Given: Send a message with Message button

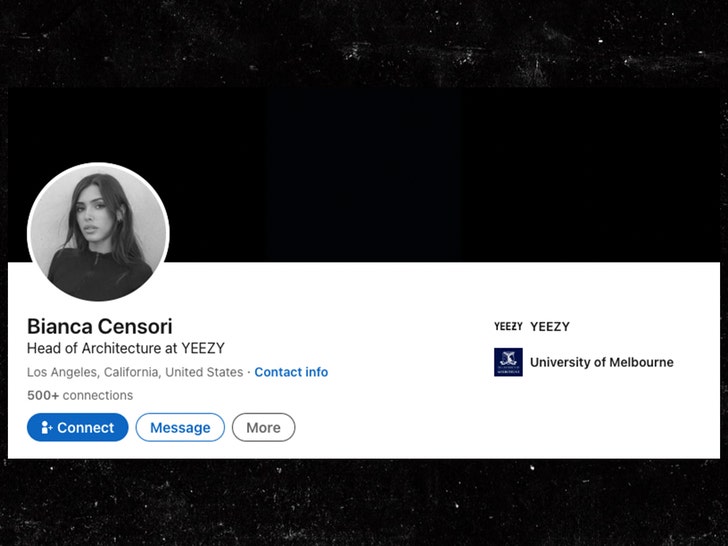Looking at the screenshot, I should [x=180, y=427].
